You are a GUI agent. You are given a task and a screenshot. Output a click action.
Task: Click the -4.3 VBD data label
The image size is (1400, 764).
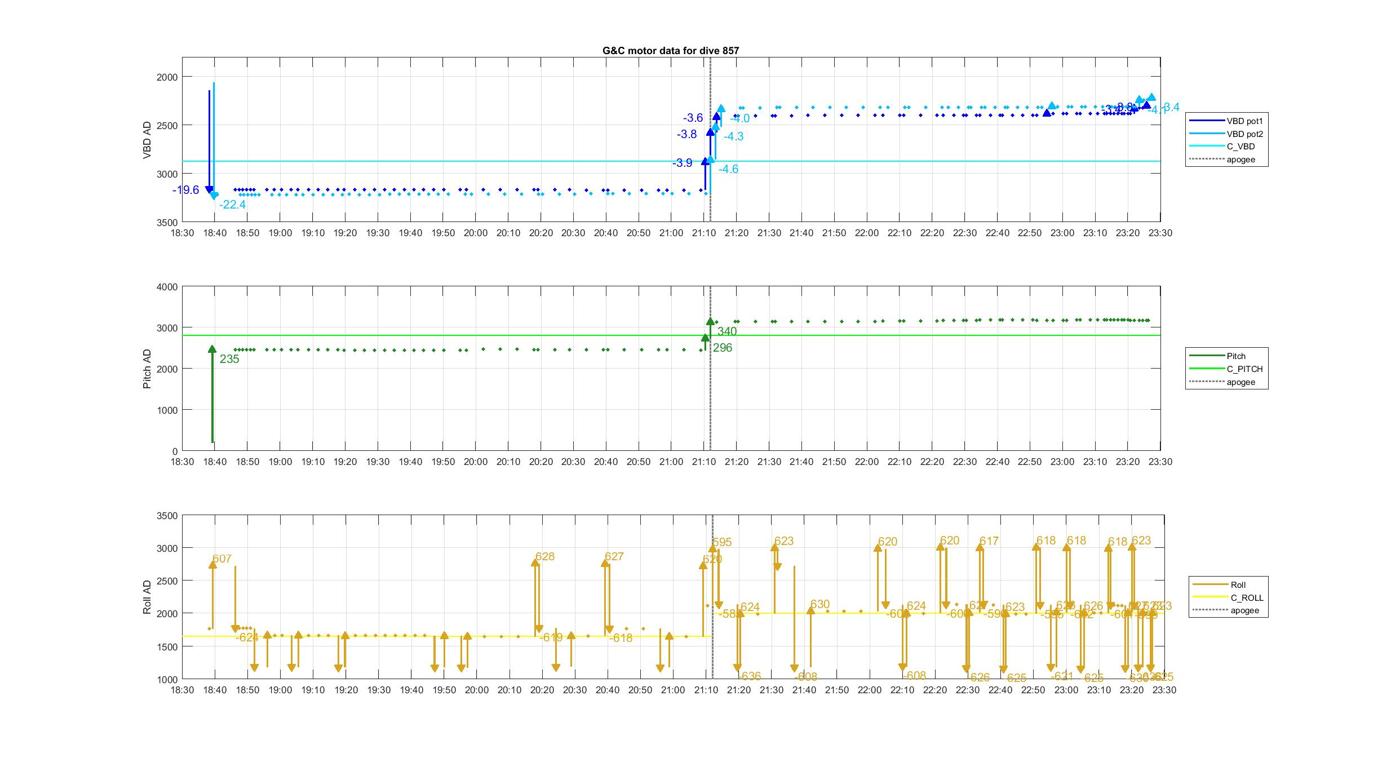tap(733, 137)
